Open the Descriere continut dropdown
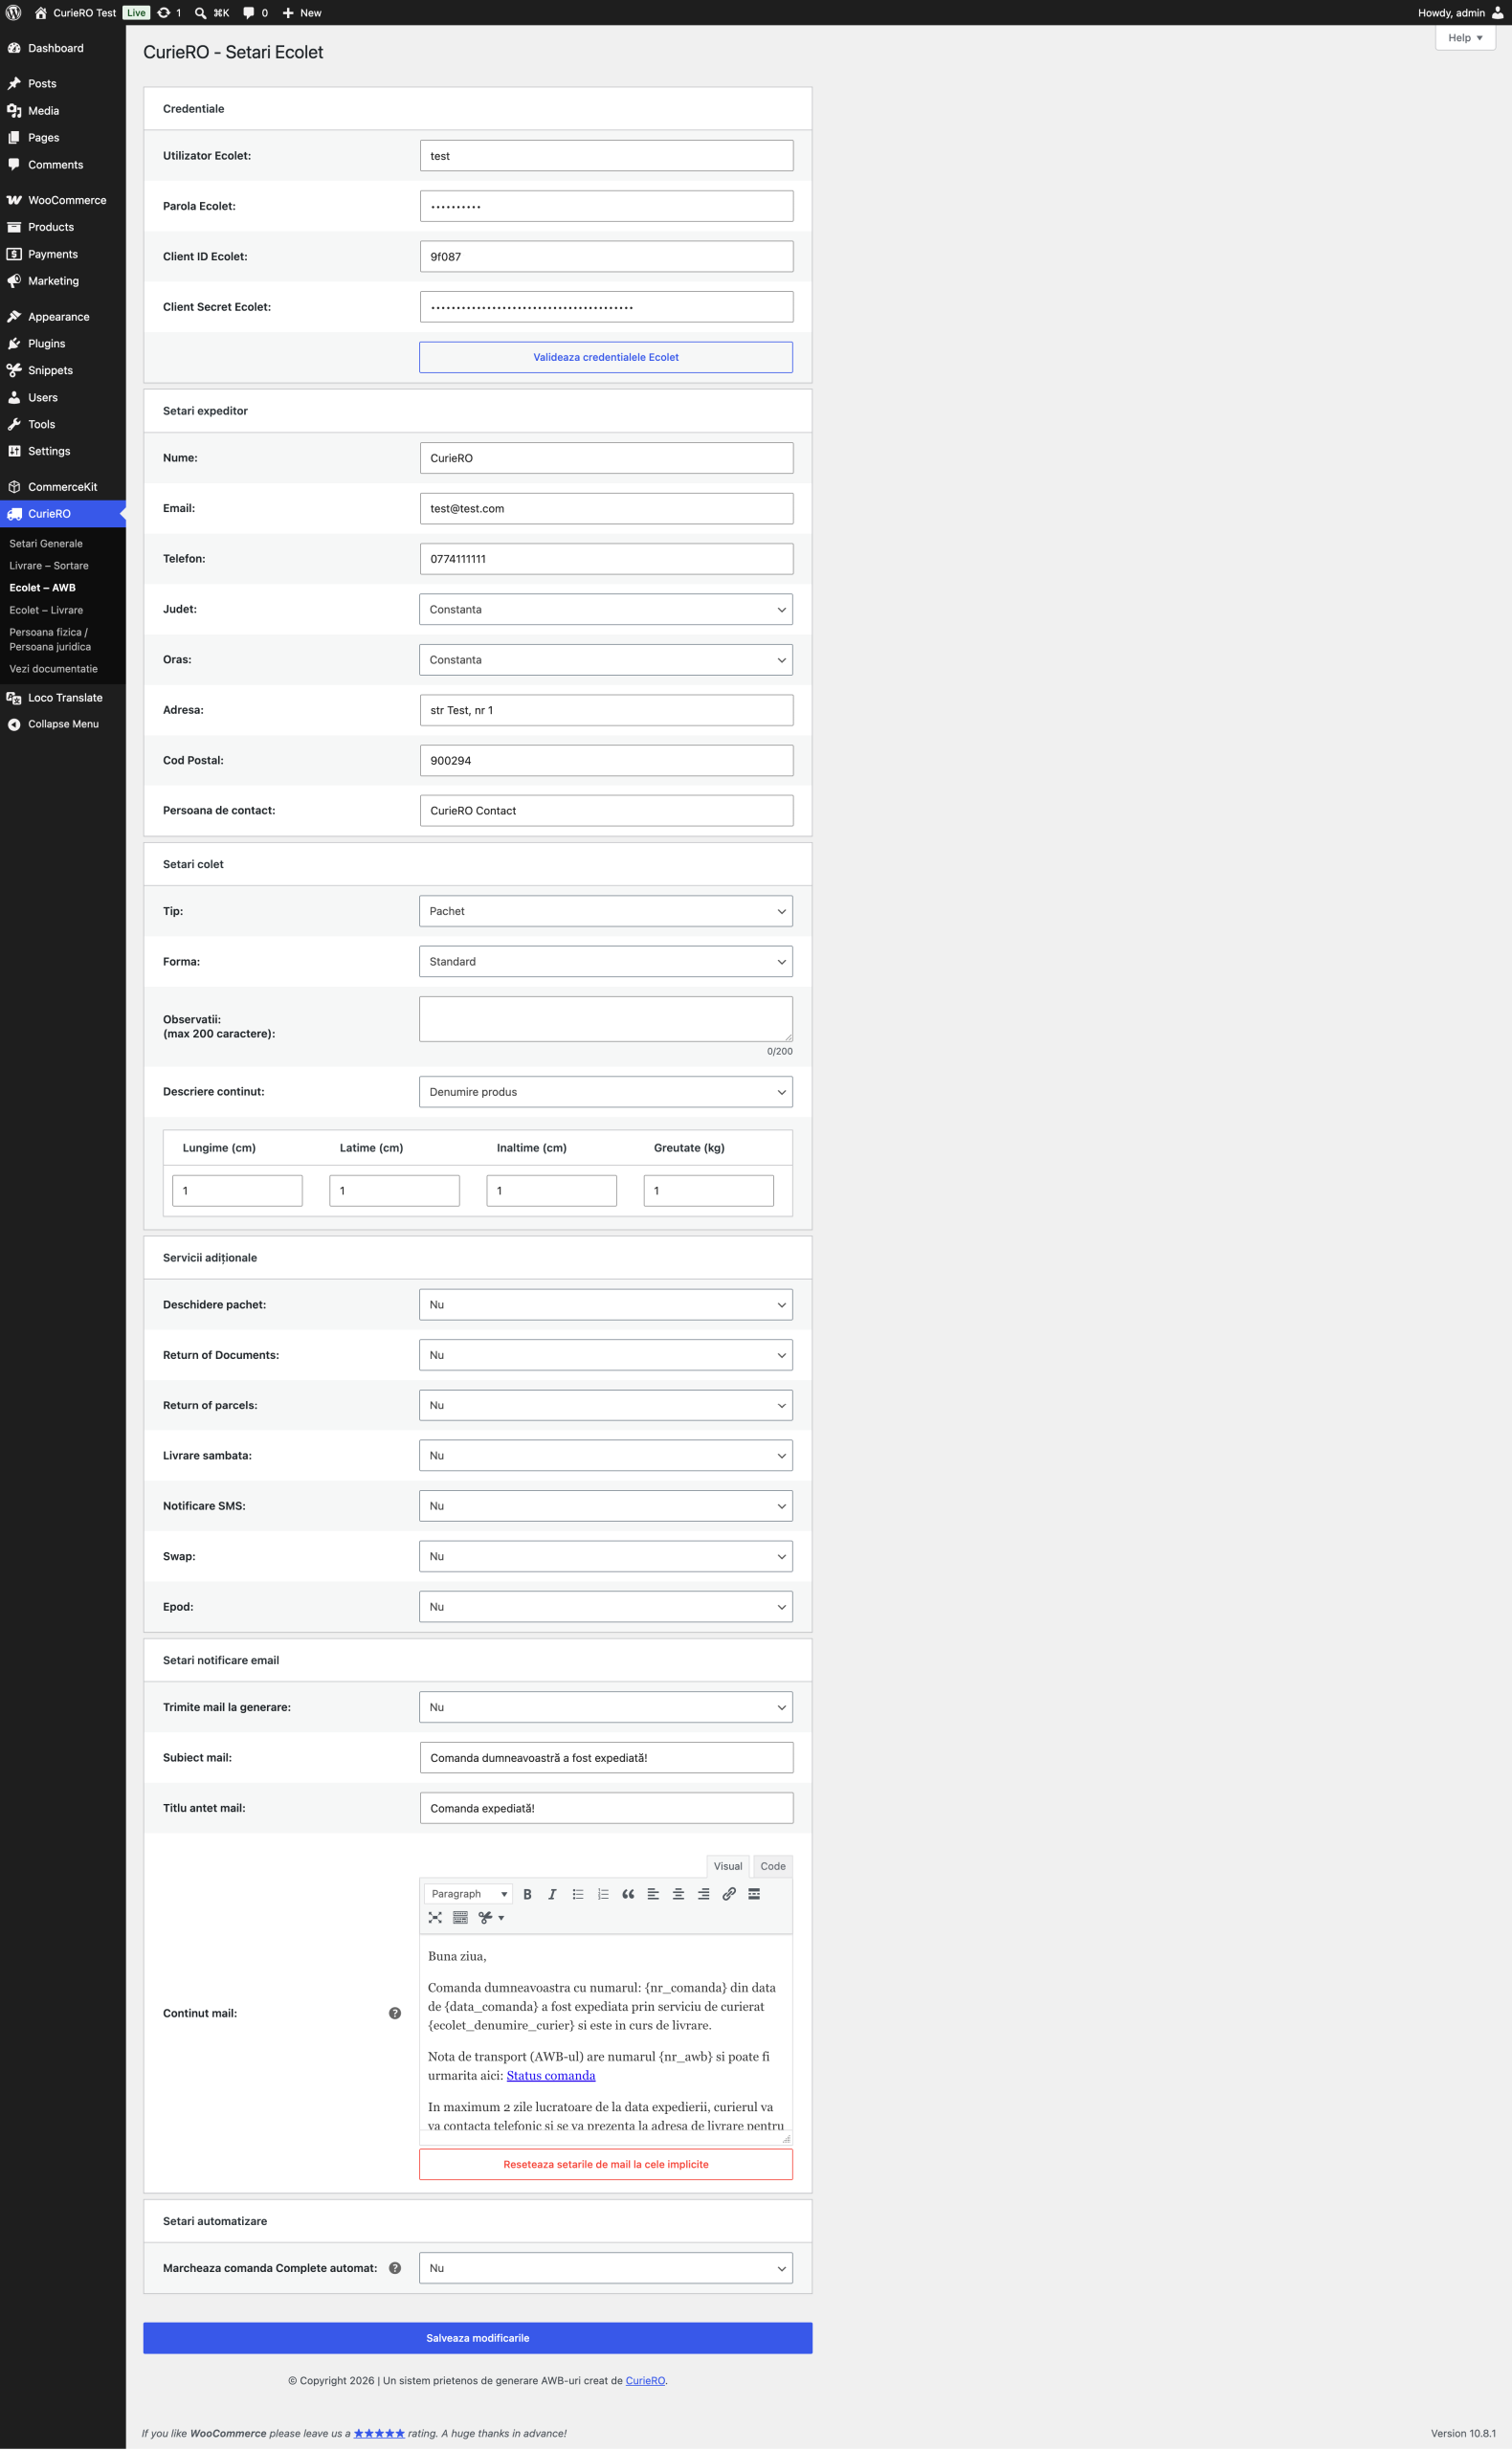This screenshot has height=2450, width=1512. 606,1092
